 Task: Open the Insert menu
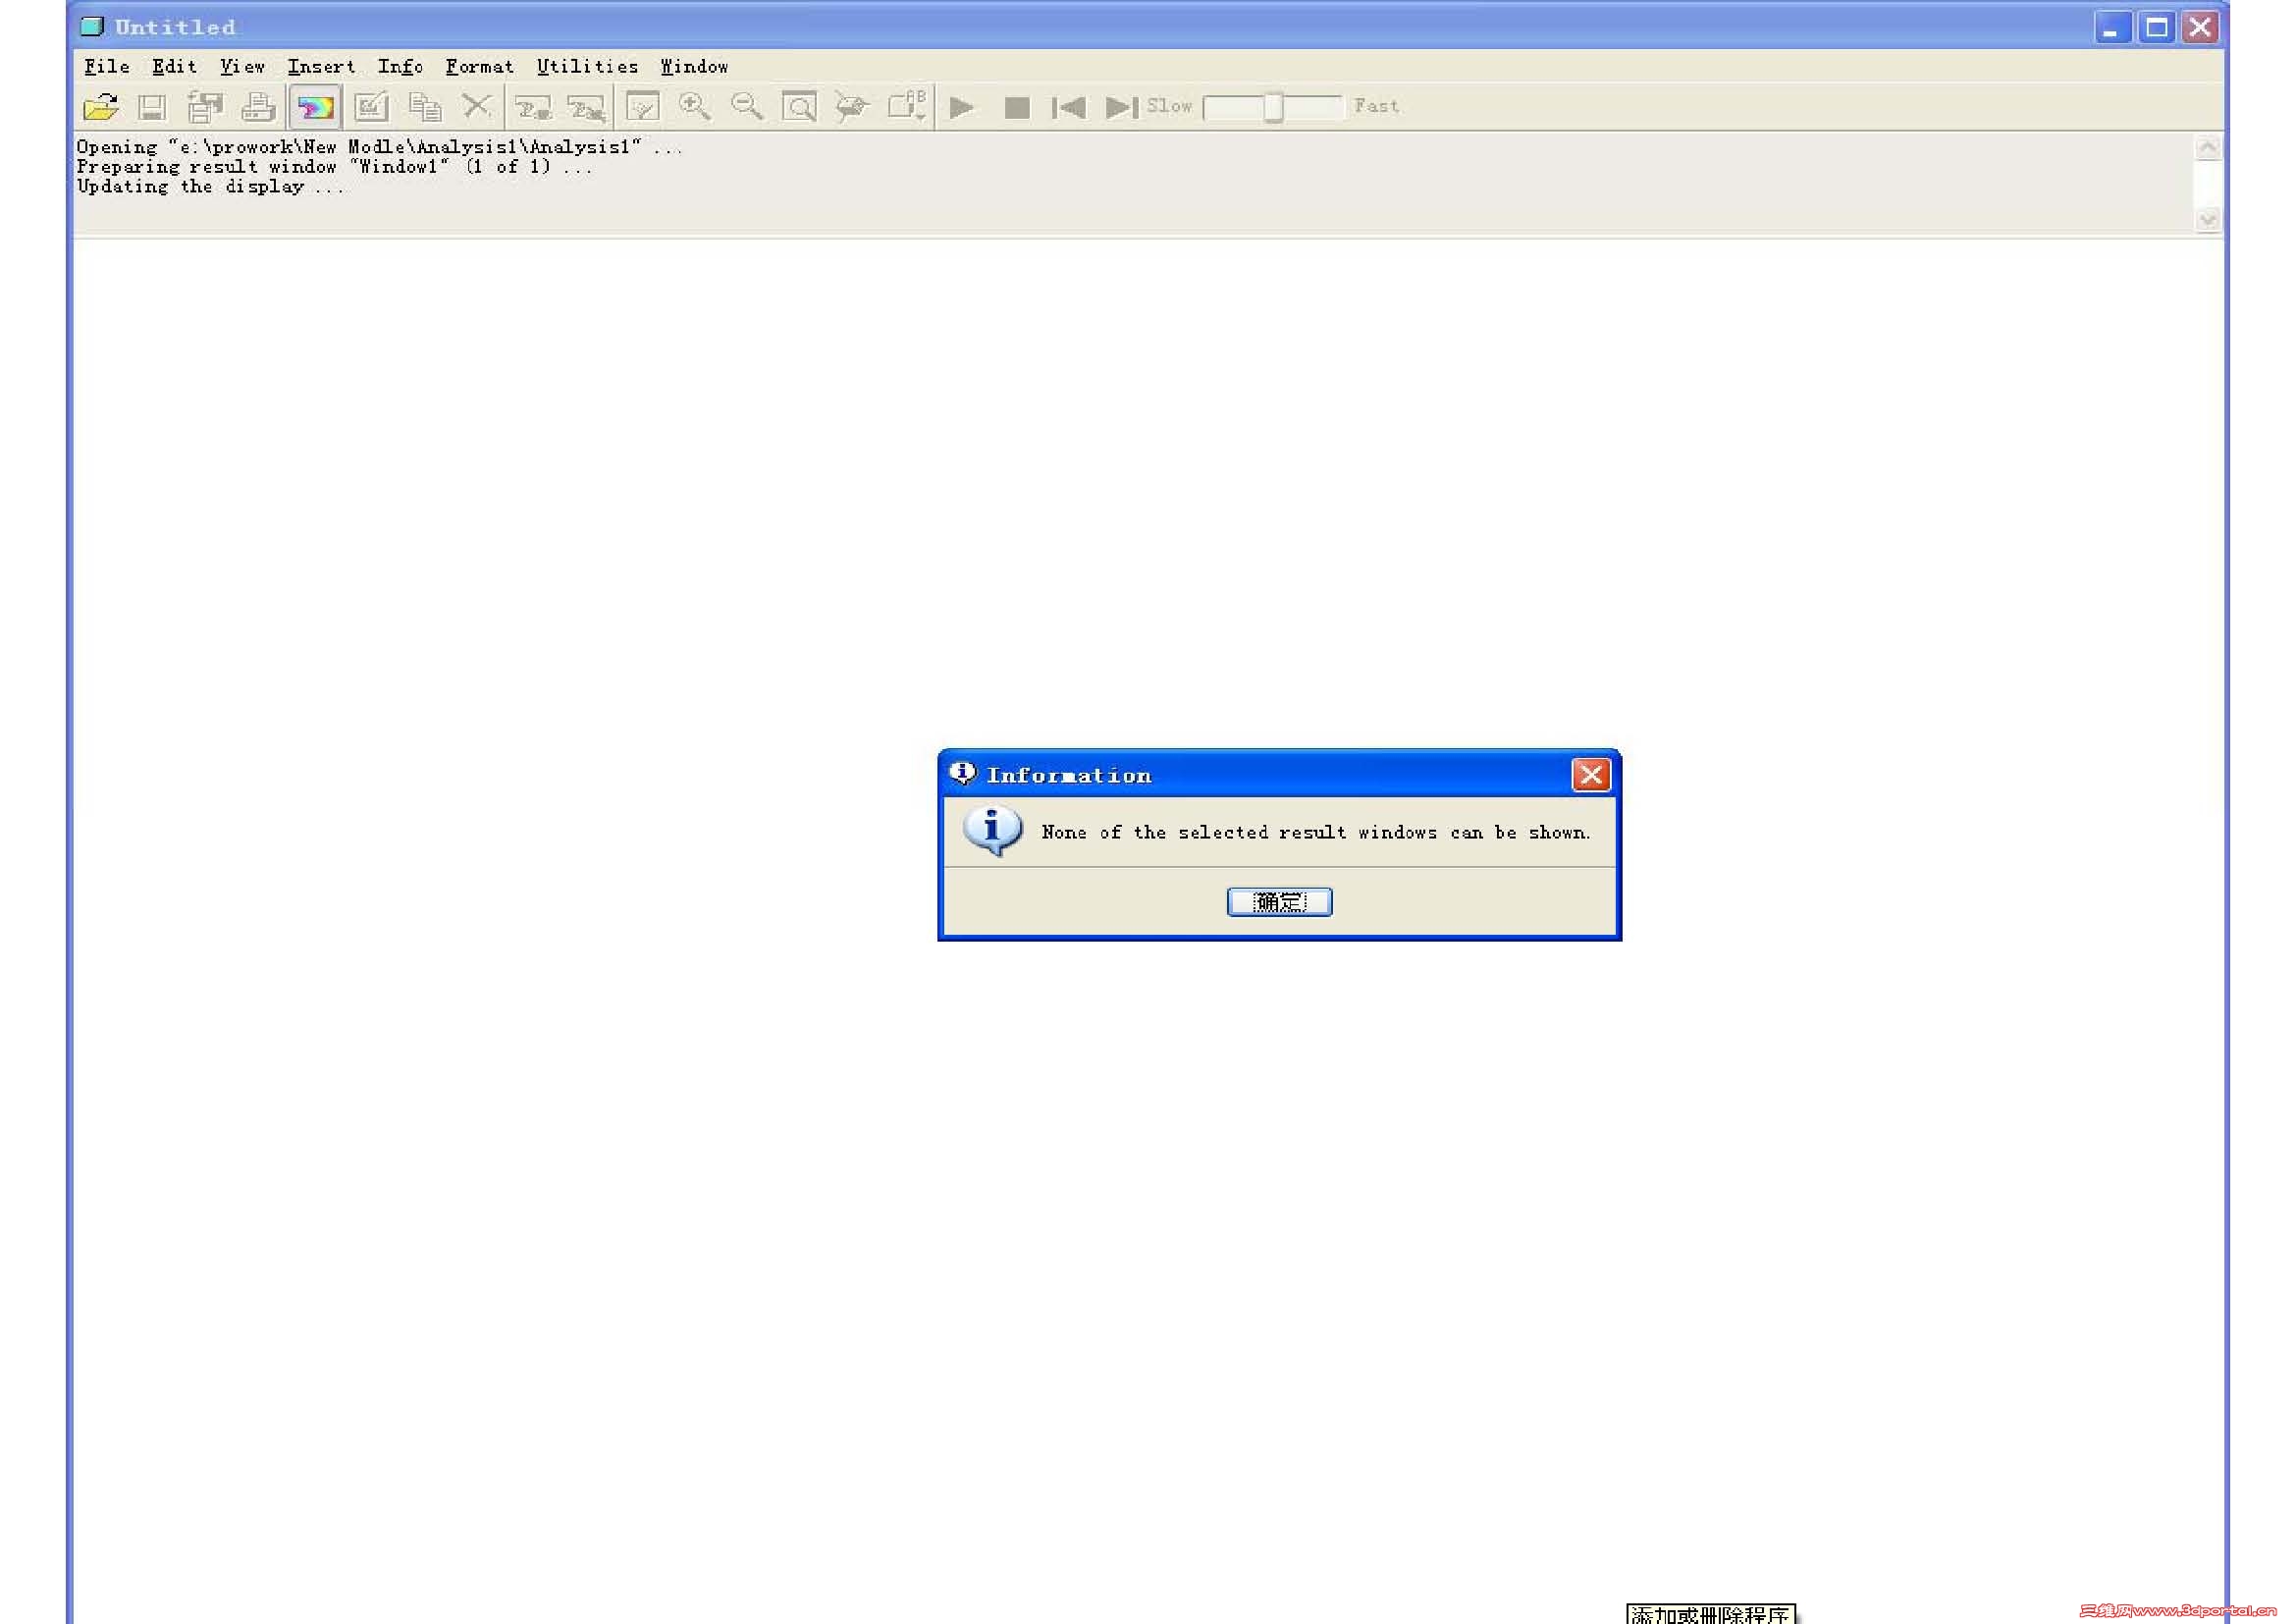click(x=321, y=67)
